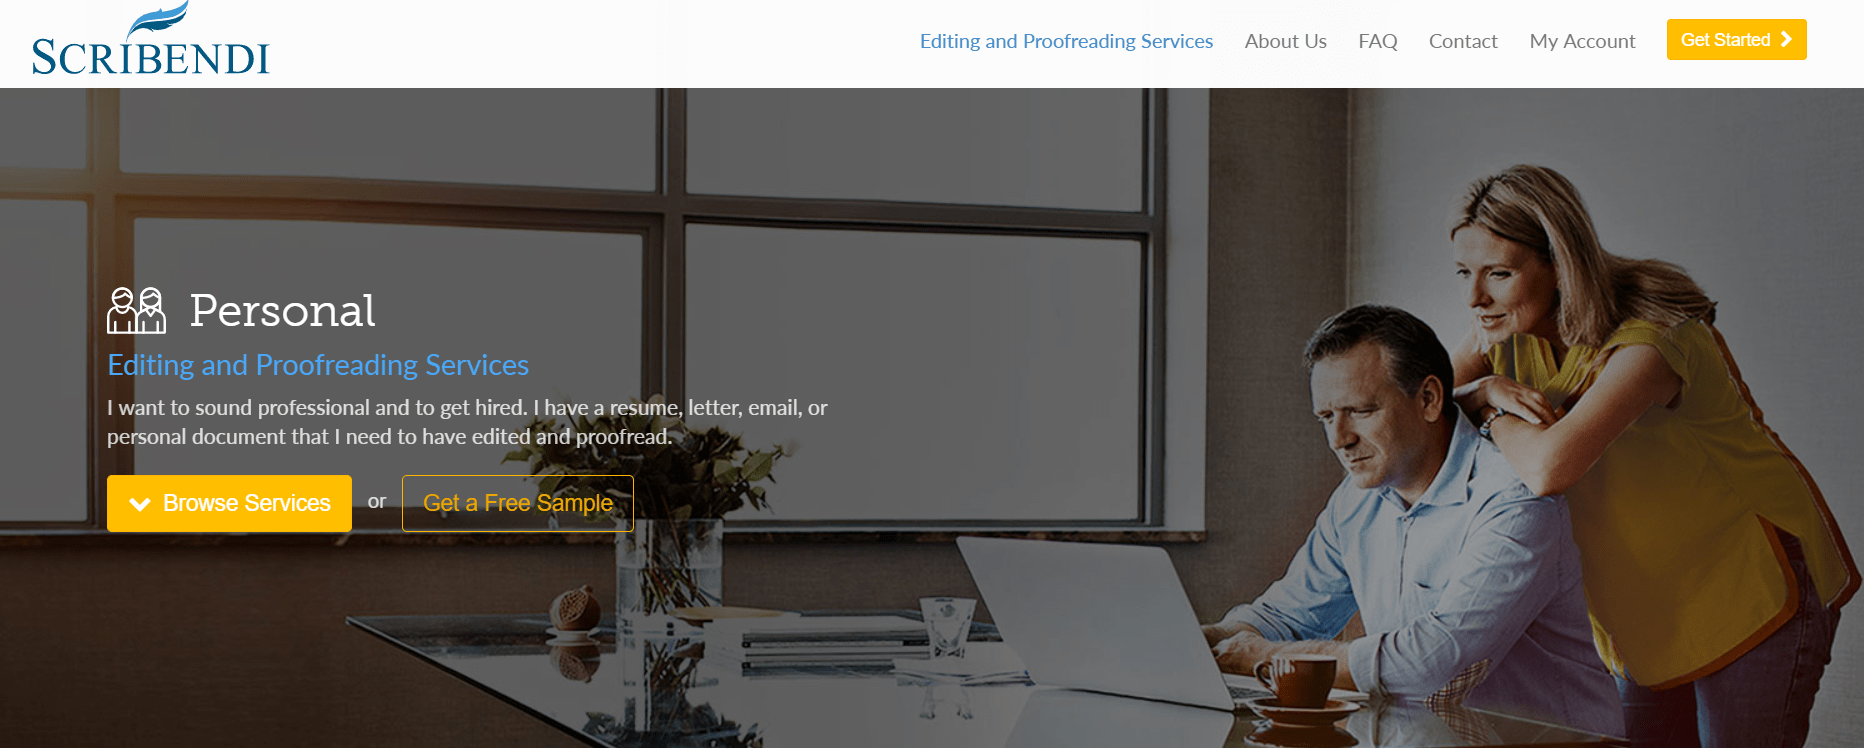1864x748 pixels.
Task: Open My Account
Action: 1582,41
